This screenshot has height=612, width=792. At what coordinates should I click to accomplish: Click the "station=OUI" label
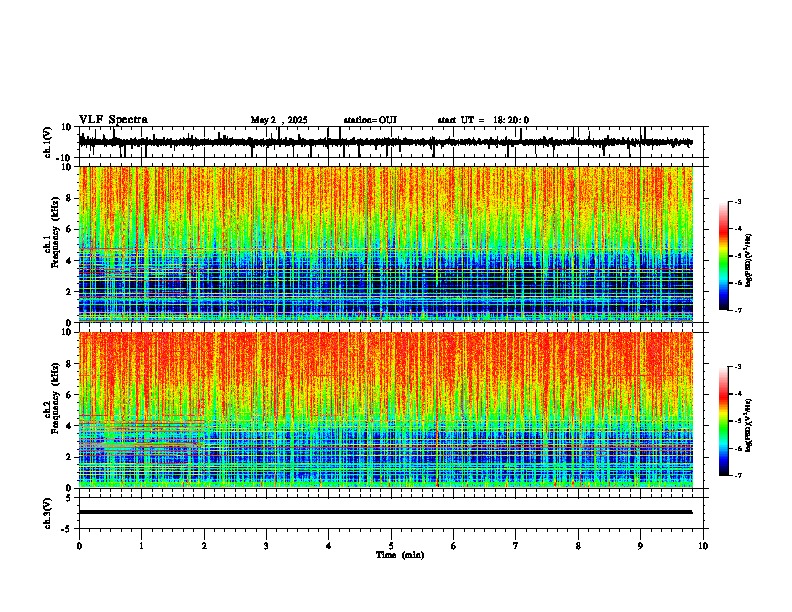tap(370, 120)
